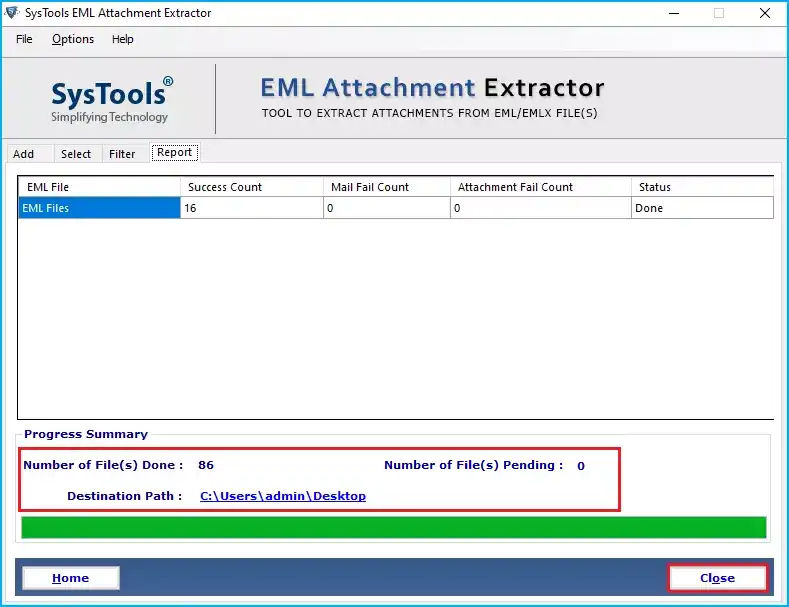Click the Attachment Fail Count column header
The width and height of the screenshot is (789, 607).
pyautogui.click(x=540, y=187)
